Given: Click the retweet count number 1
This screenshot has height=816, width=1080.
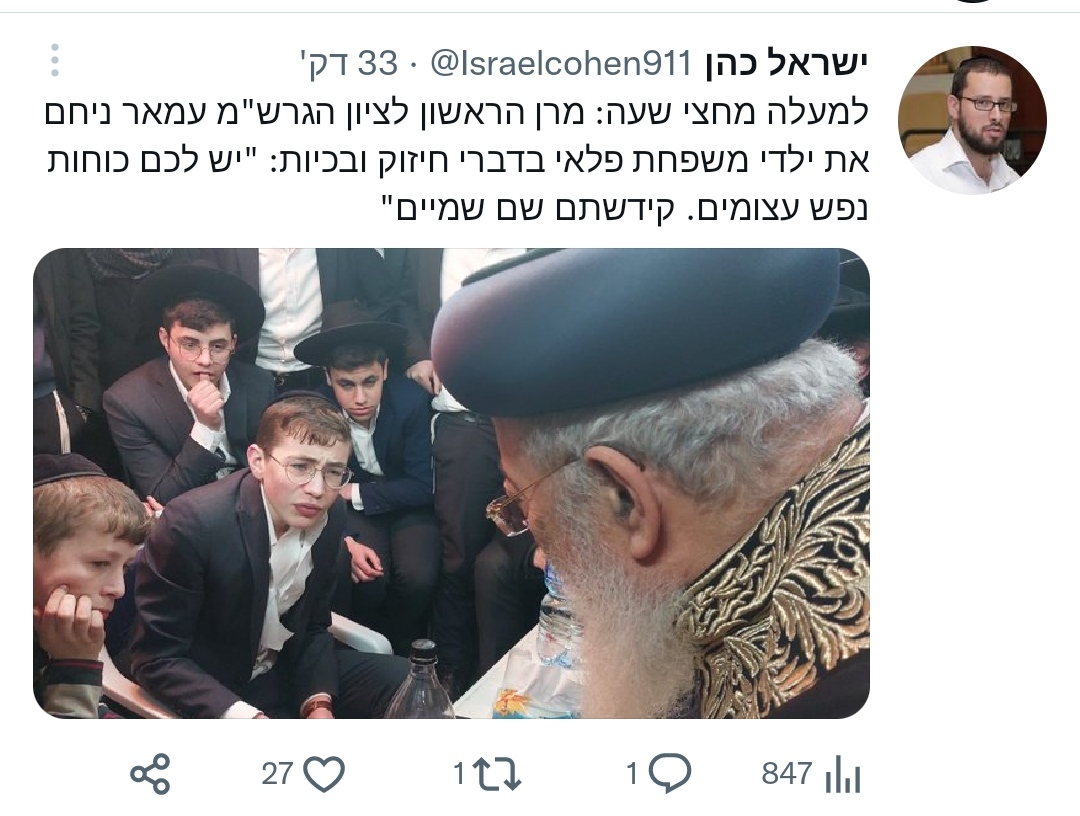Looking at the screenshot, I should click(459, 774).
